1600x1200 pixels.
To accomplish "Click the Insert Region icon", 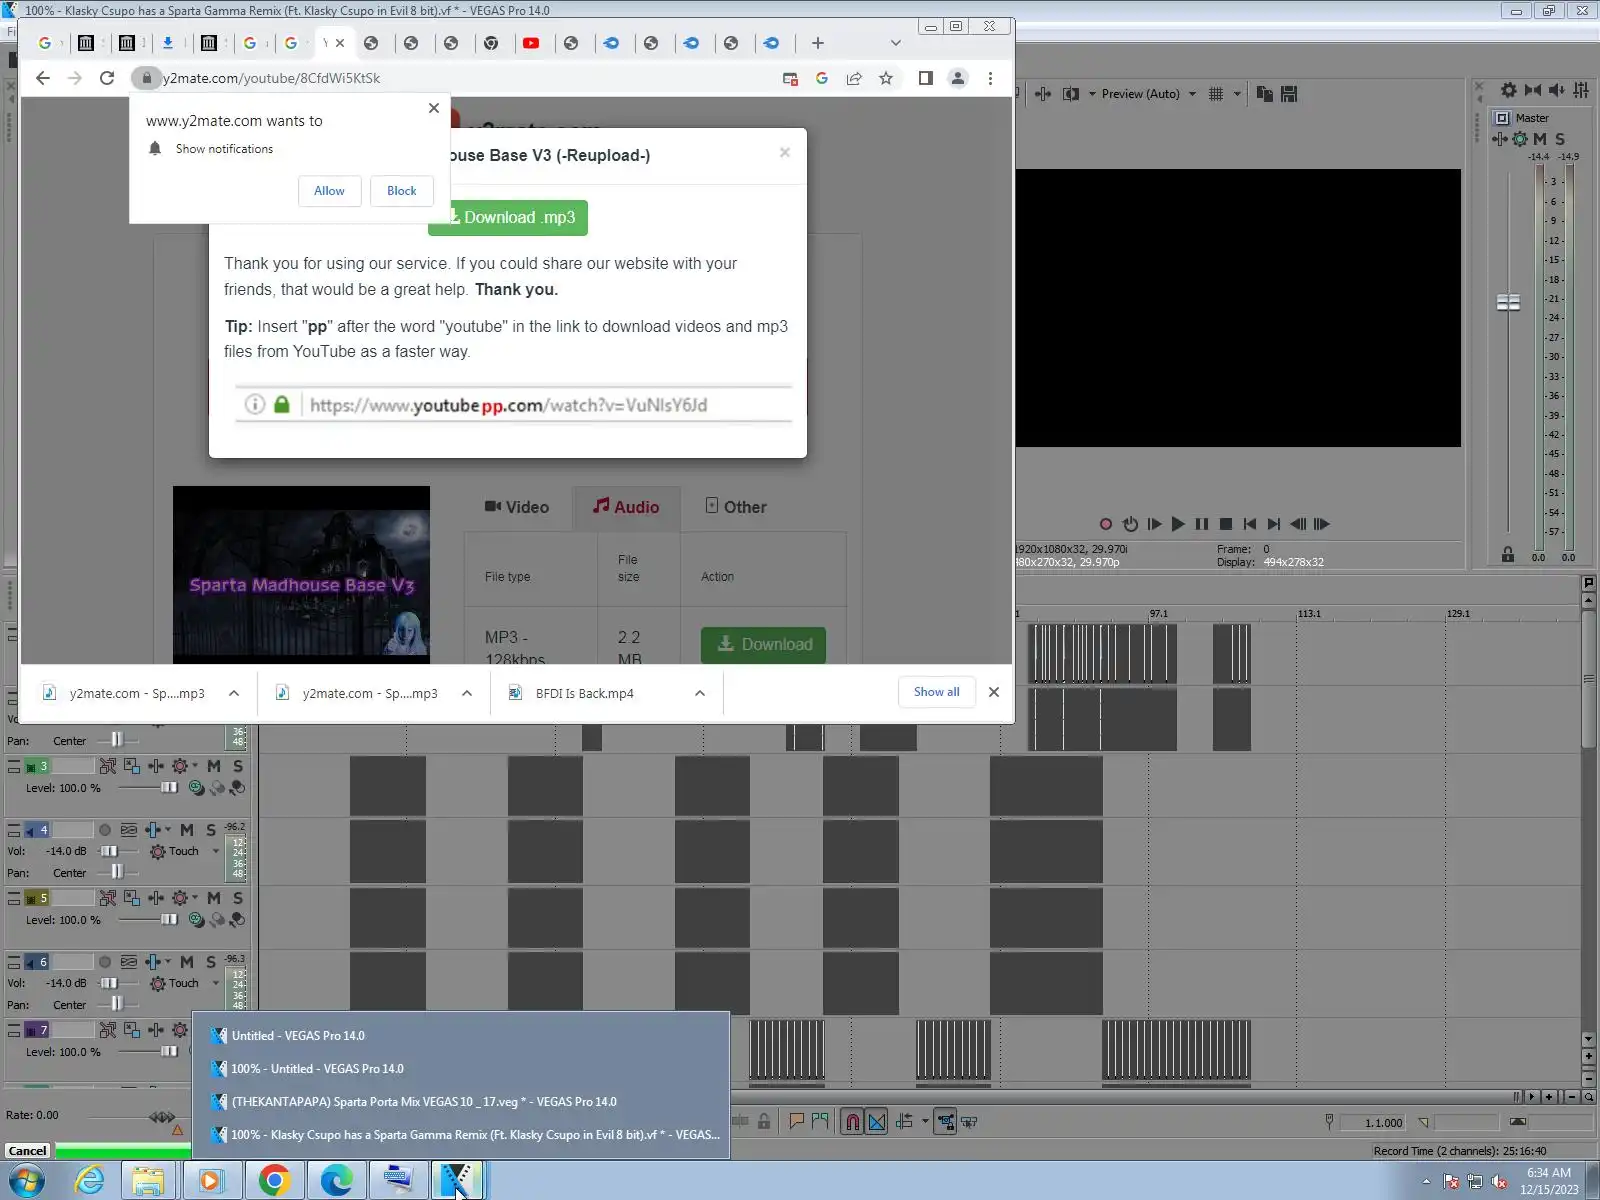I will pyautogui.click(x=820, y=1122).
